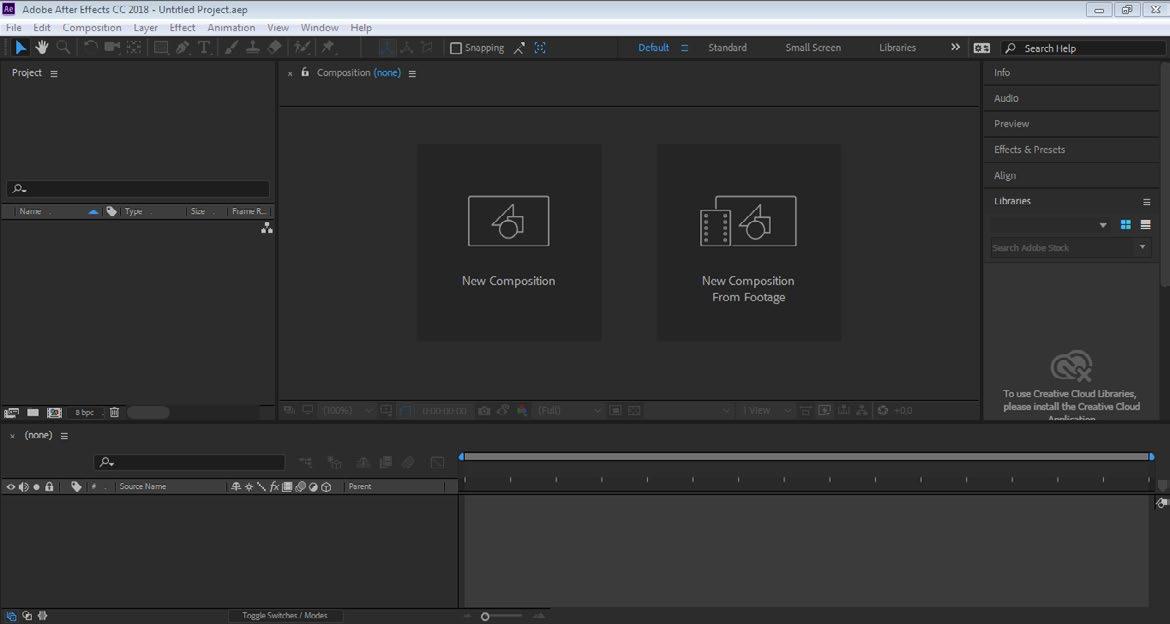The image size is (1170, 624).
Task: Click the new composition icon in Project footer
Action: 54,412
